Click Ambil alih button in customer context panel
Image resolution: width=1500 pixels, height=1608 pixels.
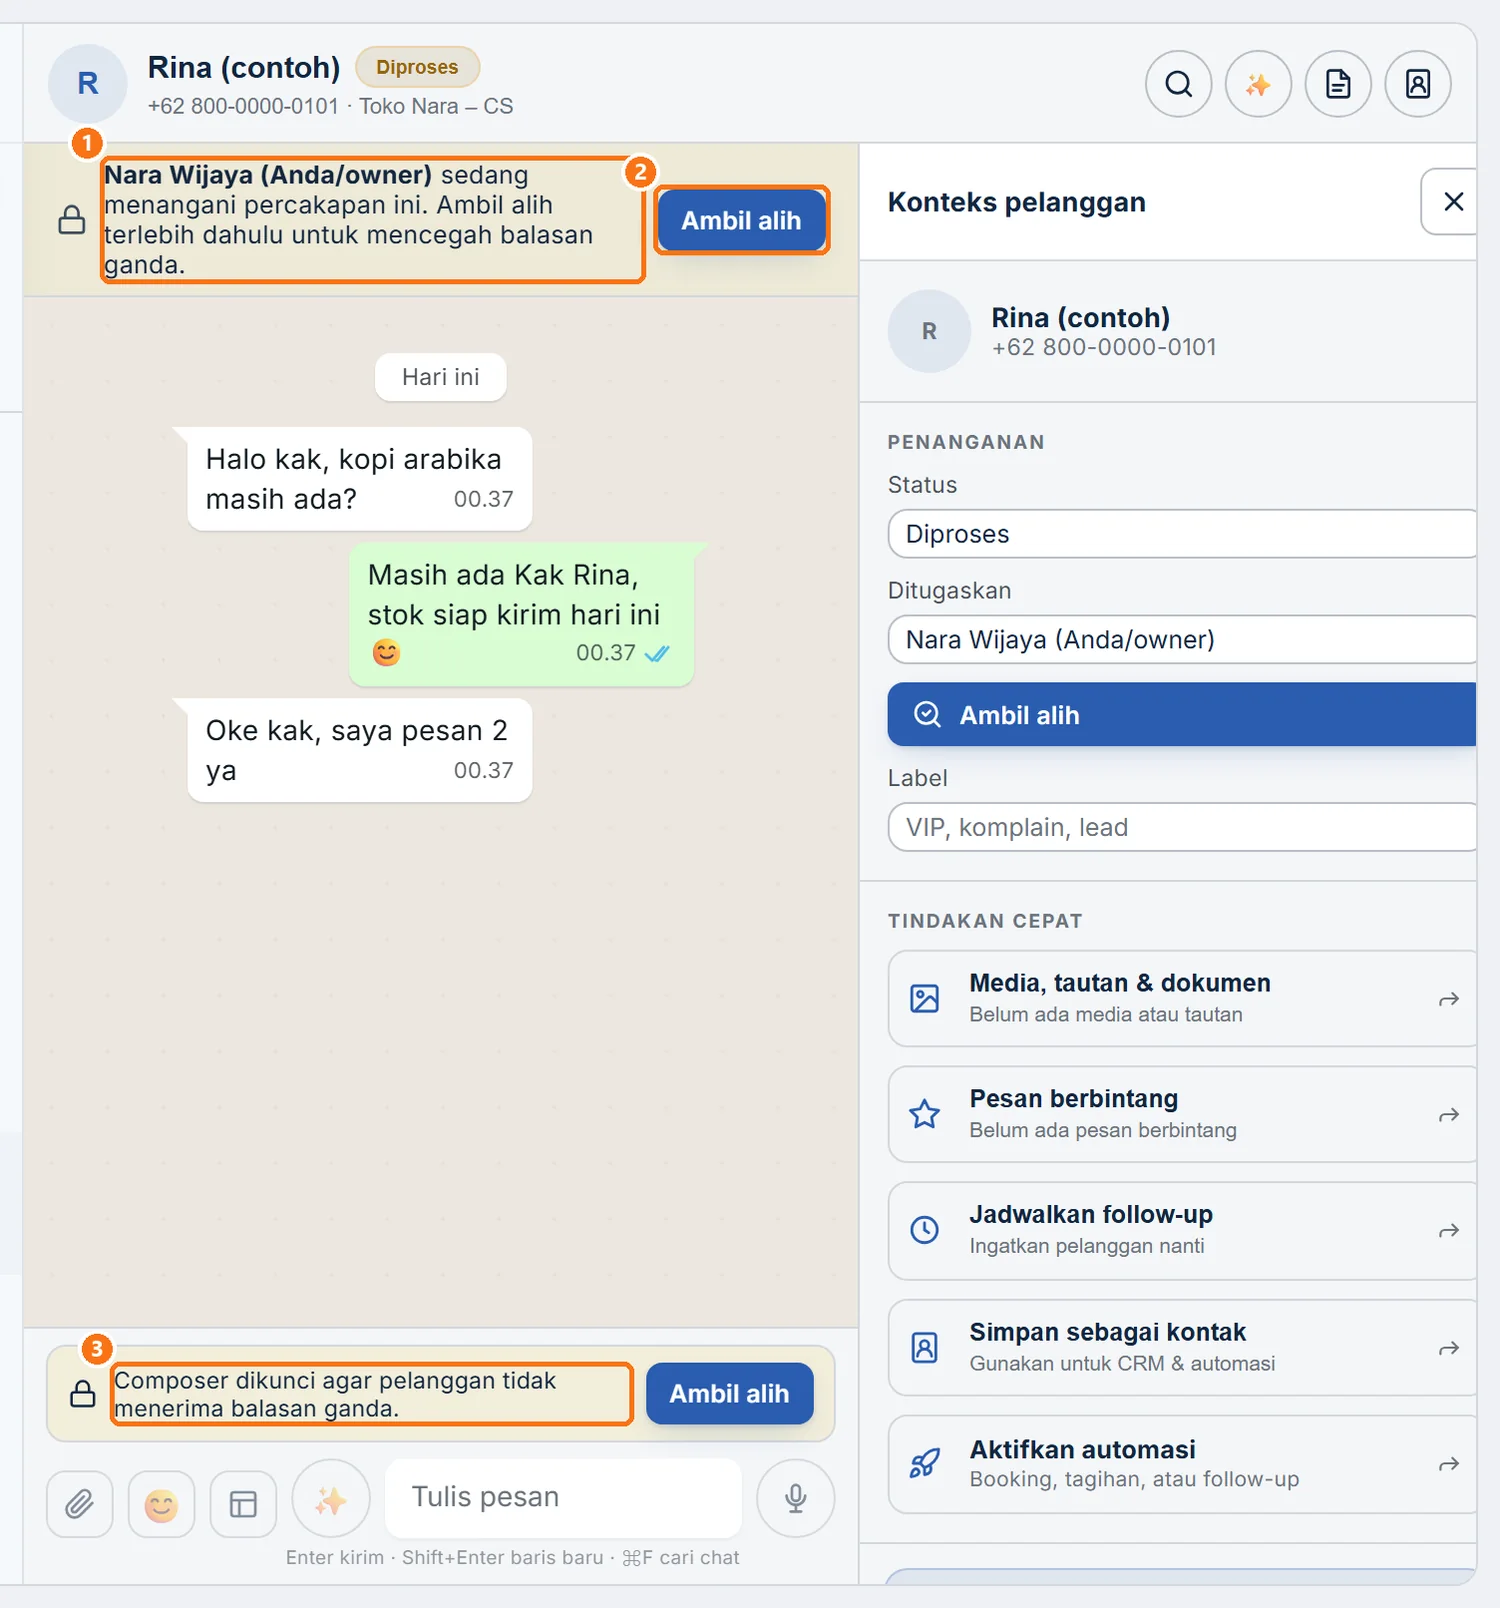(x=1182, y=715)
